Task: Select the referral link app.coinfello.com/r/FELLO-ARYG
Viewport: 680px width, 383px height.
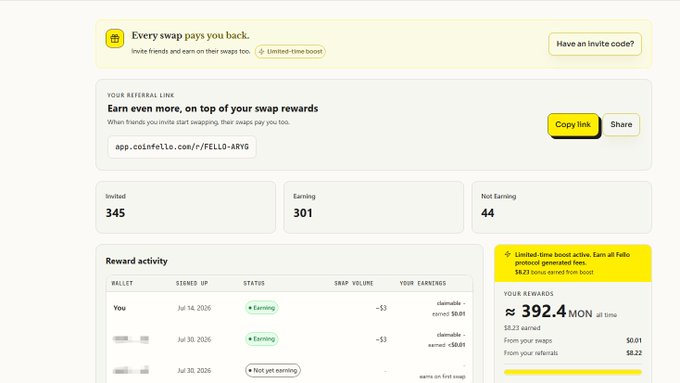Action: click(x=182, y=147)
